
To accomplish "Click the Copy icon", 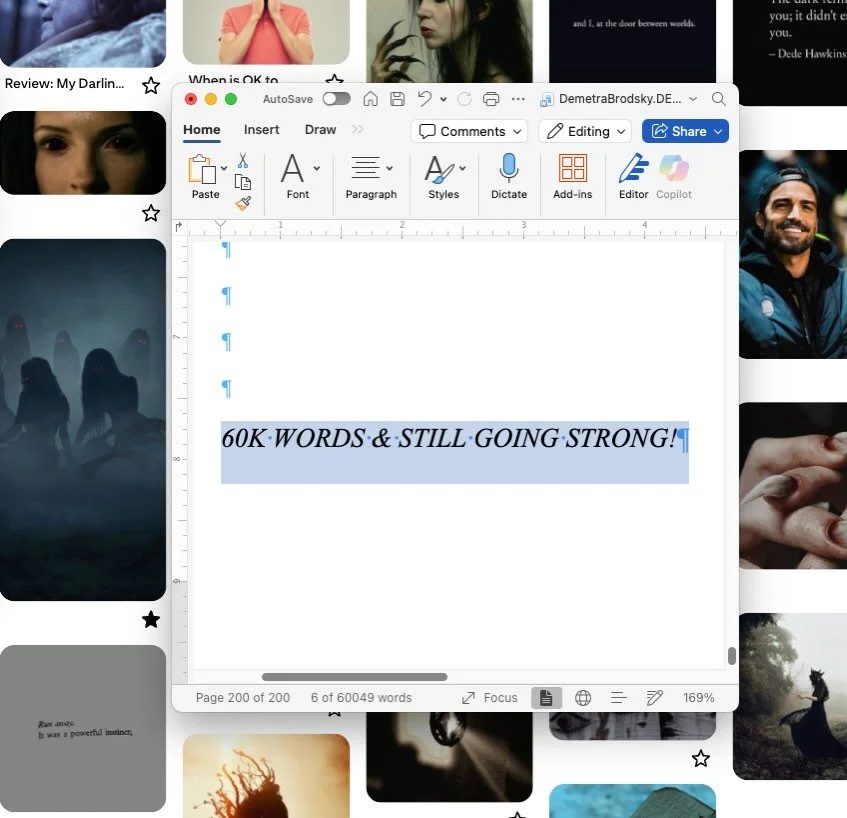I will click(243, 183).
